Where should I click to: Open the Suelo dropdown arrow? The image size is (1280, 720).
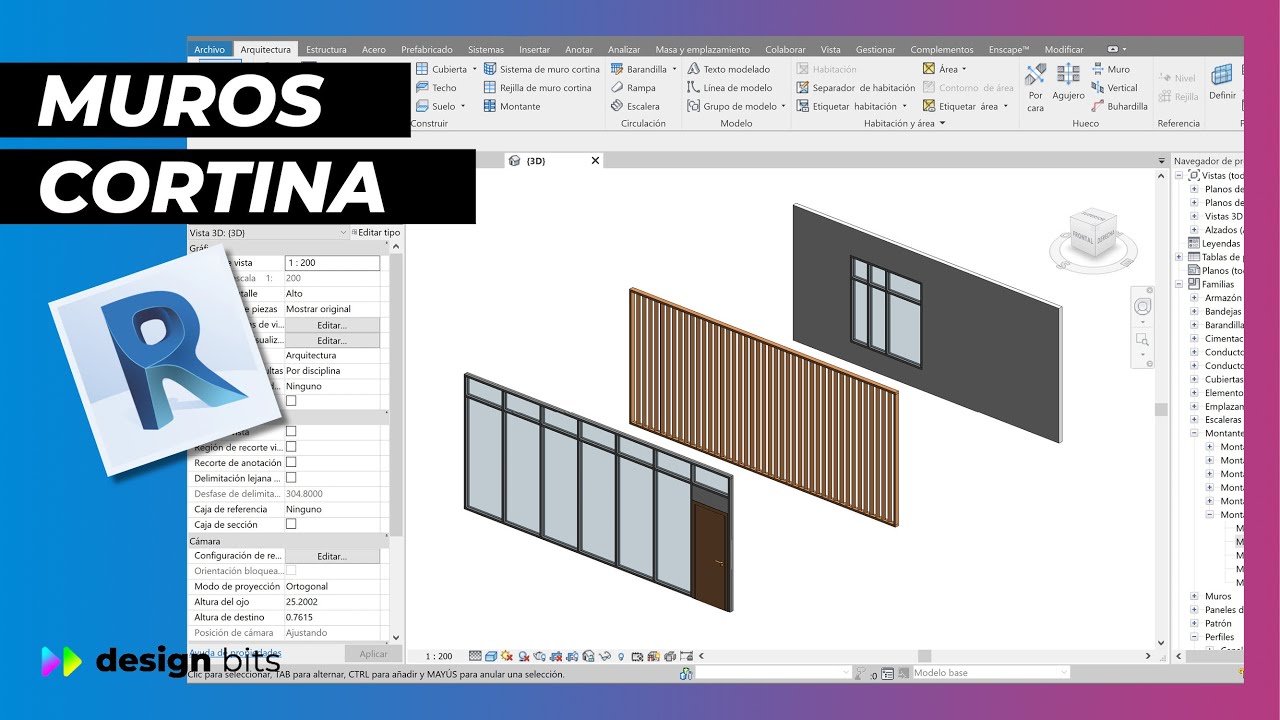coord(463,106)
